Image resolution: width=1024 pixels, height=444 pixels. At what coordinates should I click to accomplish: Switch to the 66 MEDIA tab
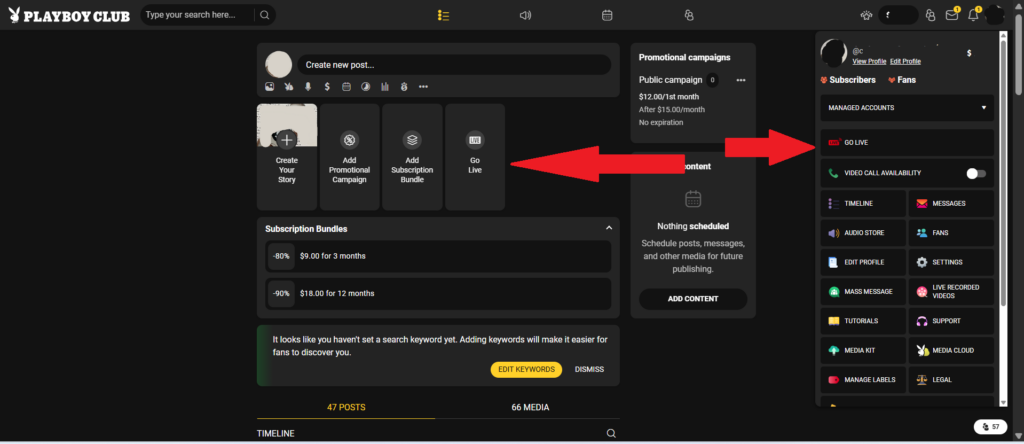click(530, 407)
